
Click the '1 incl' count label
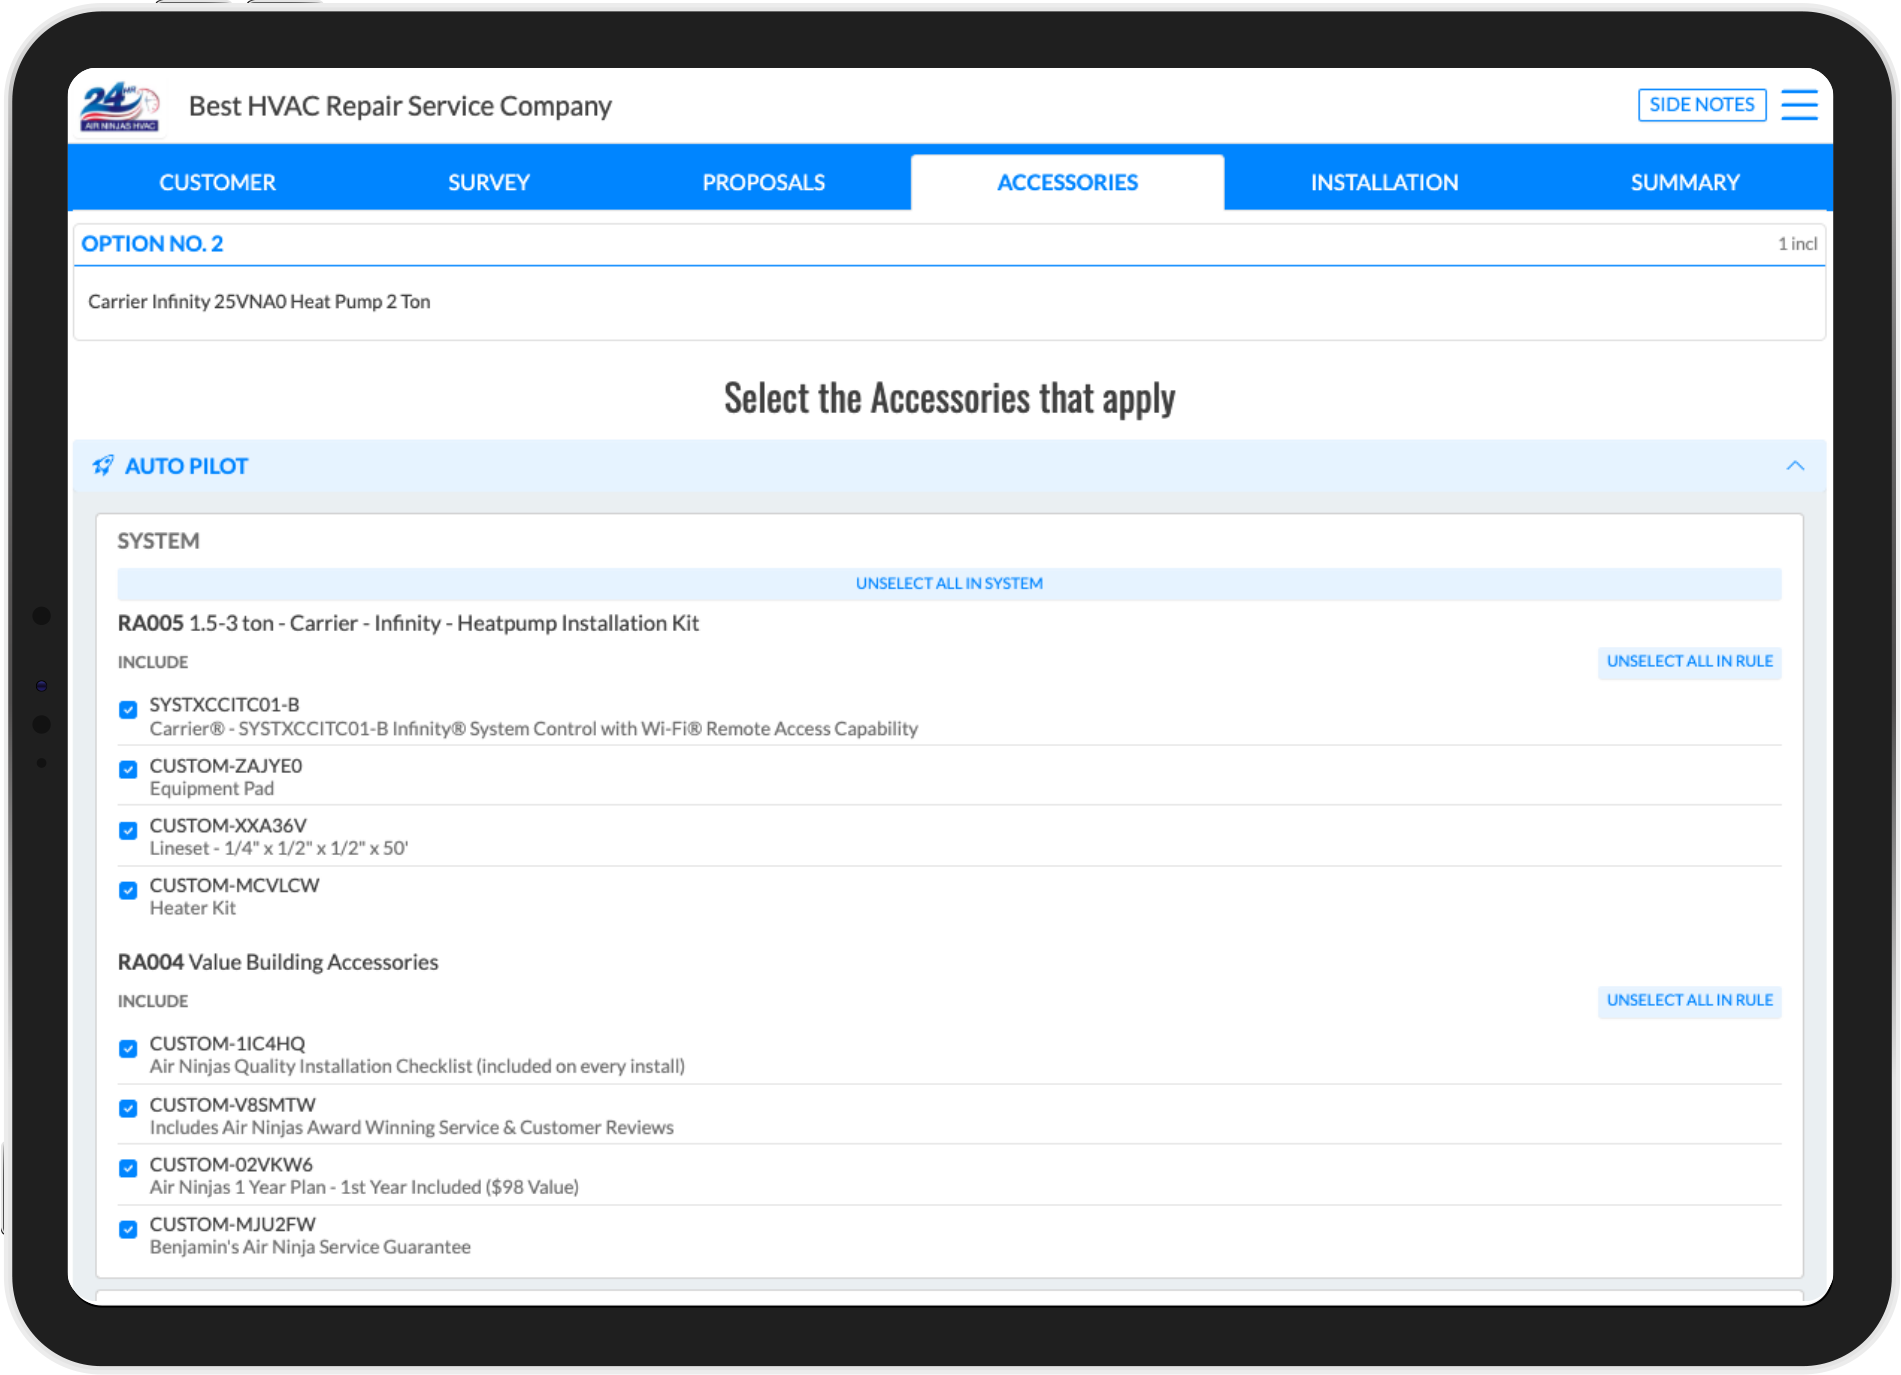(x=1797, y=244)
